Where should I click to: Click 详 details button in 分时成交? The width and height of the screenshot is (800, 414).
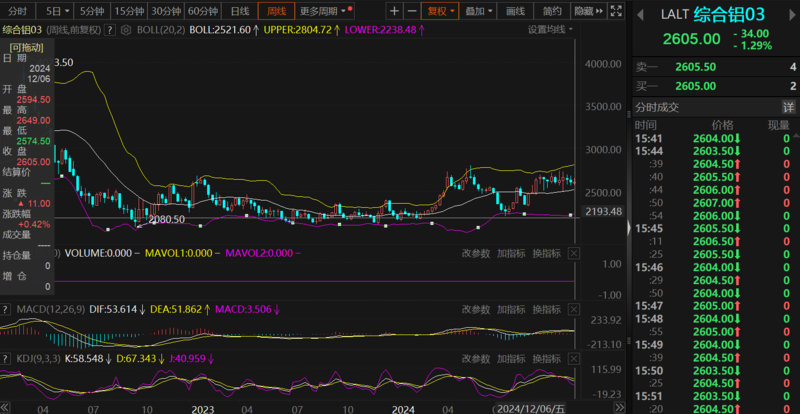point(788,107)
